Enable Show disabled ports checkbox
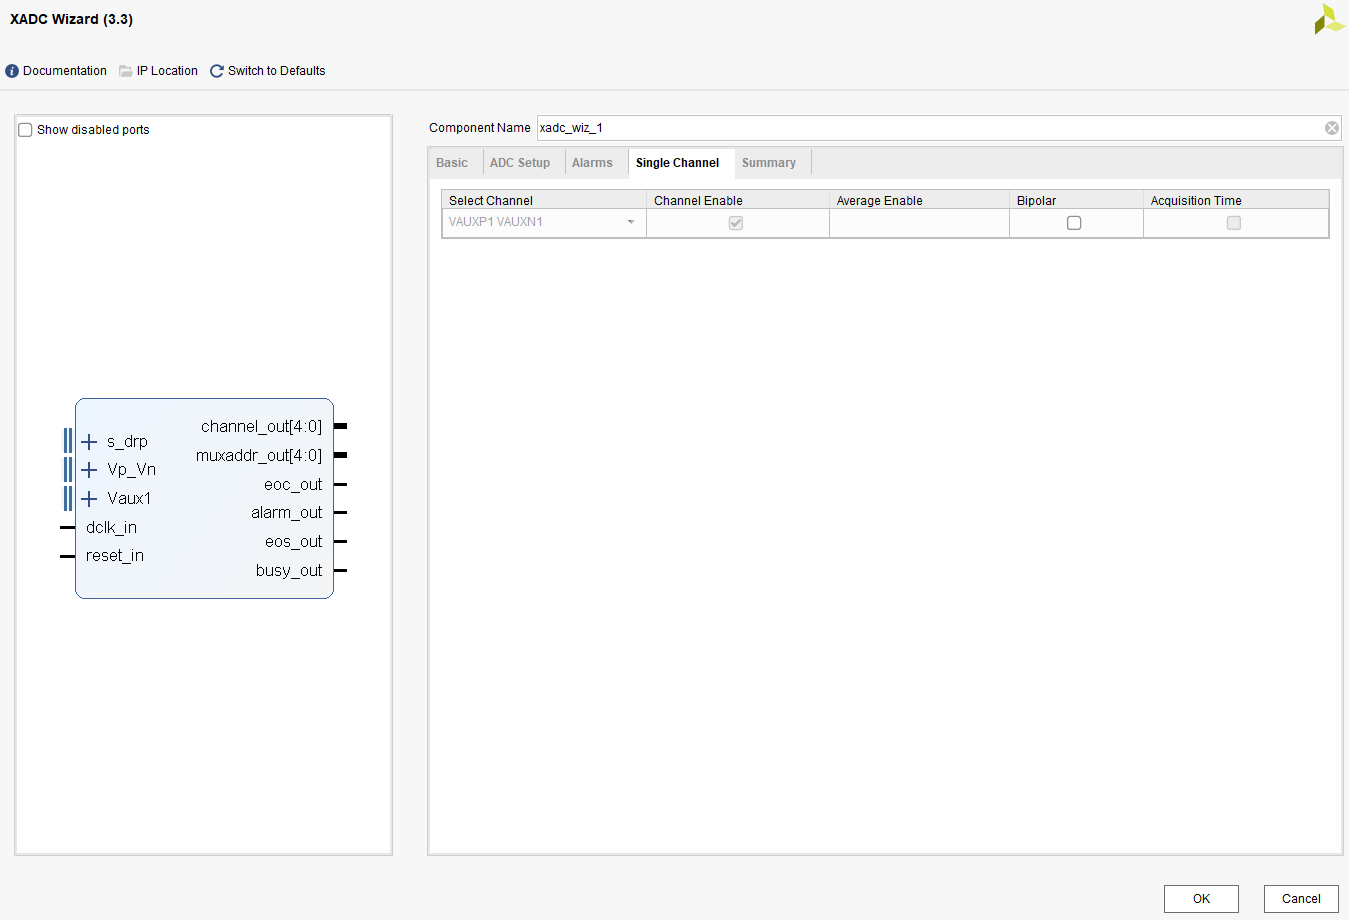The height and width of the screenshot is (920, 1349). pos(26,130)
